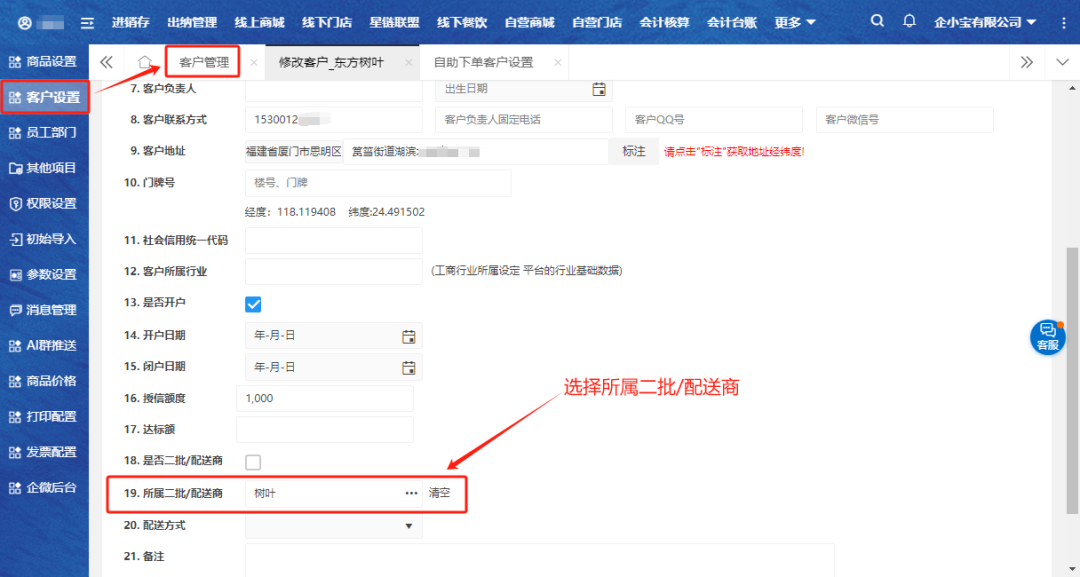Open the 更多 dropdown menu
The image size is (1080, 577).
795,22
